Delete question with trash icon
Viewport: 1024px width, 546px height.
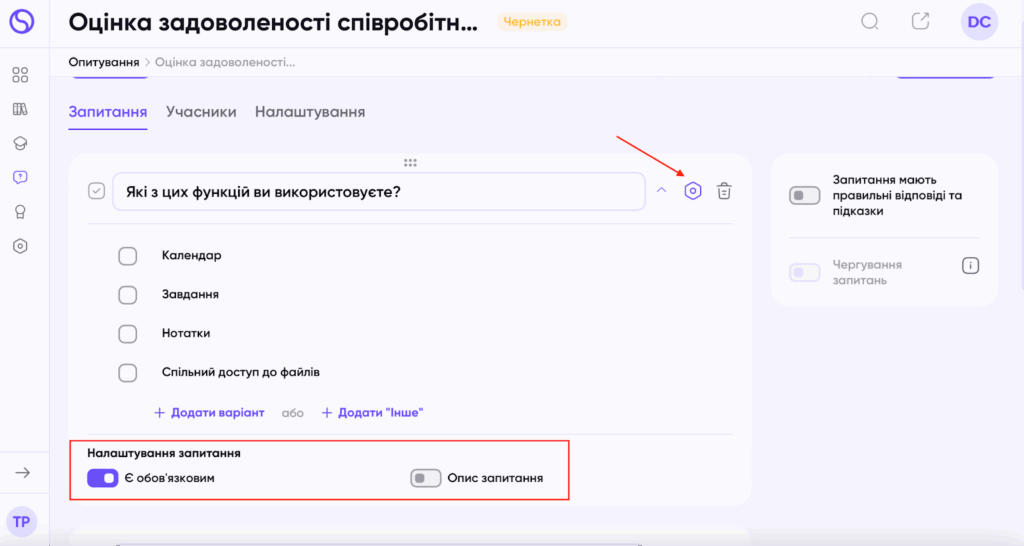725,191
